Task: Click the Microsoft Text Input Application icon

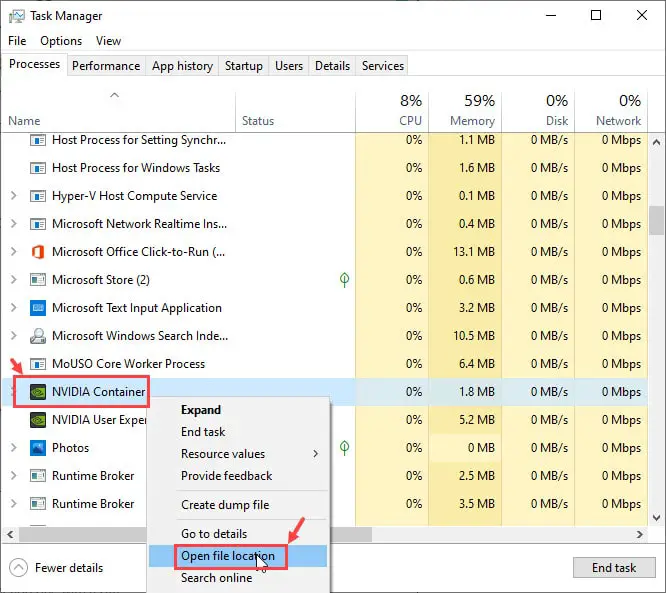Action: [x=38, y=308]
